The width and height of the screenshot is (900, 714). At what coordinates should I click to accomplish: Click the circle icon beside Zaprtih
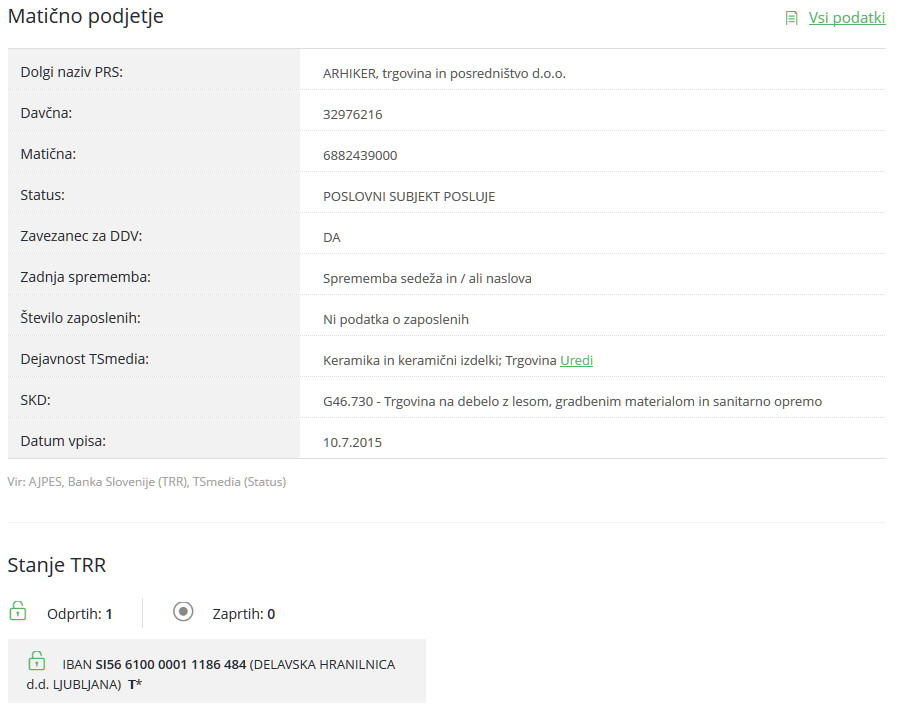[x=183, y=612]
